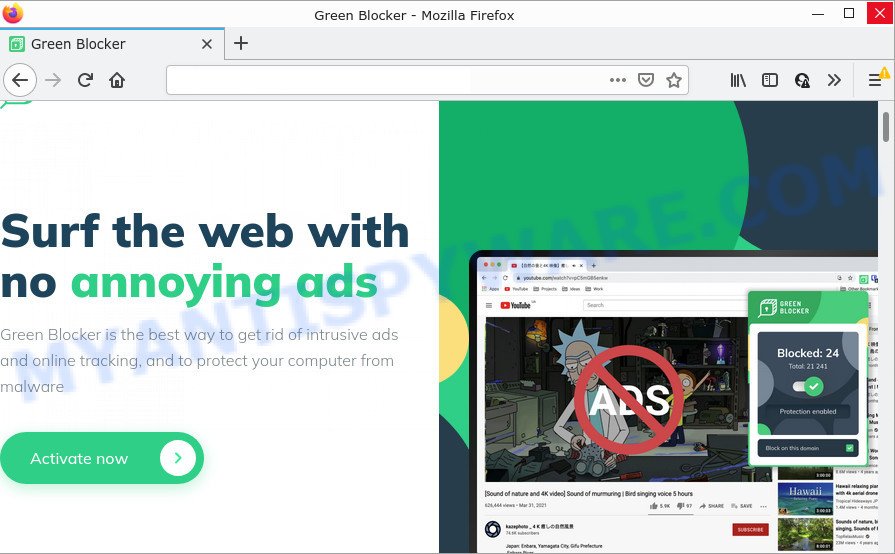
Task: Click the YouTube logo in screenshot
Action: [x=515, y=305]
